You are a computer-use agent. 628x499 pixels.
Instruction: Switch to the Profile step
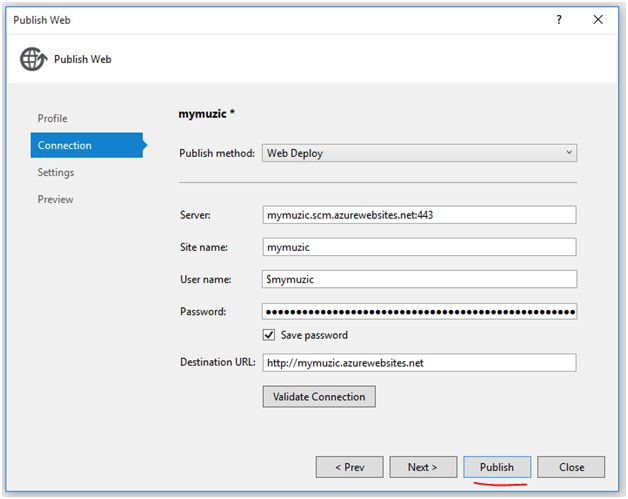click(x=53, y=119)
